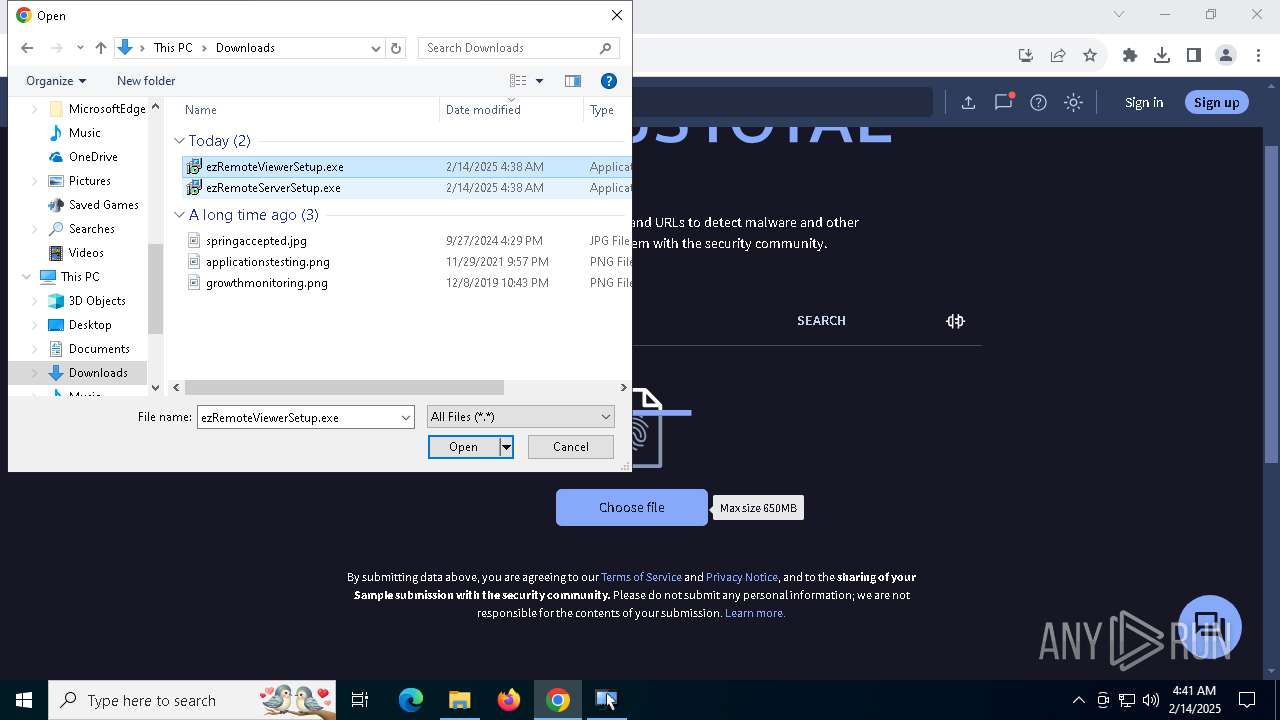
Task: Click the Open button
Action: click(463, 447)
